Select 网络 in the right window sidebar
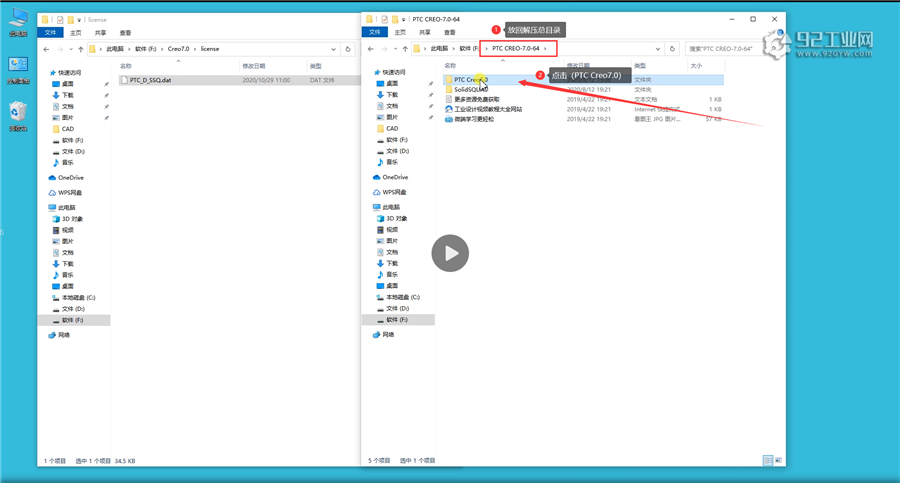The width and height of the screenshot is (900, 483). click(383, 335)
